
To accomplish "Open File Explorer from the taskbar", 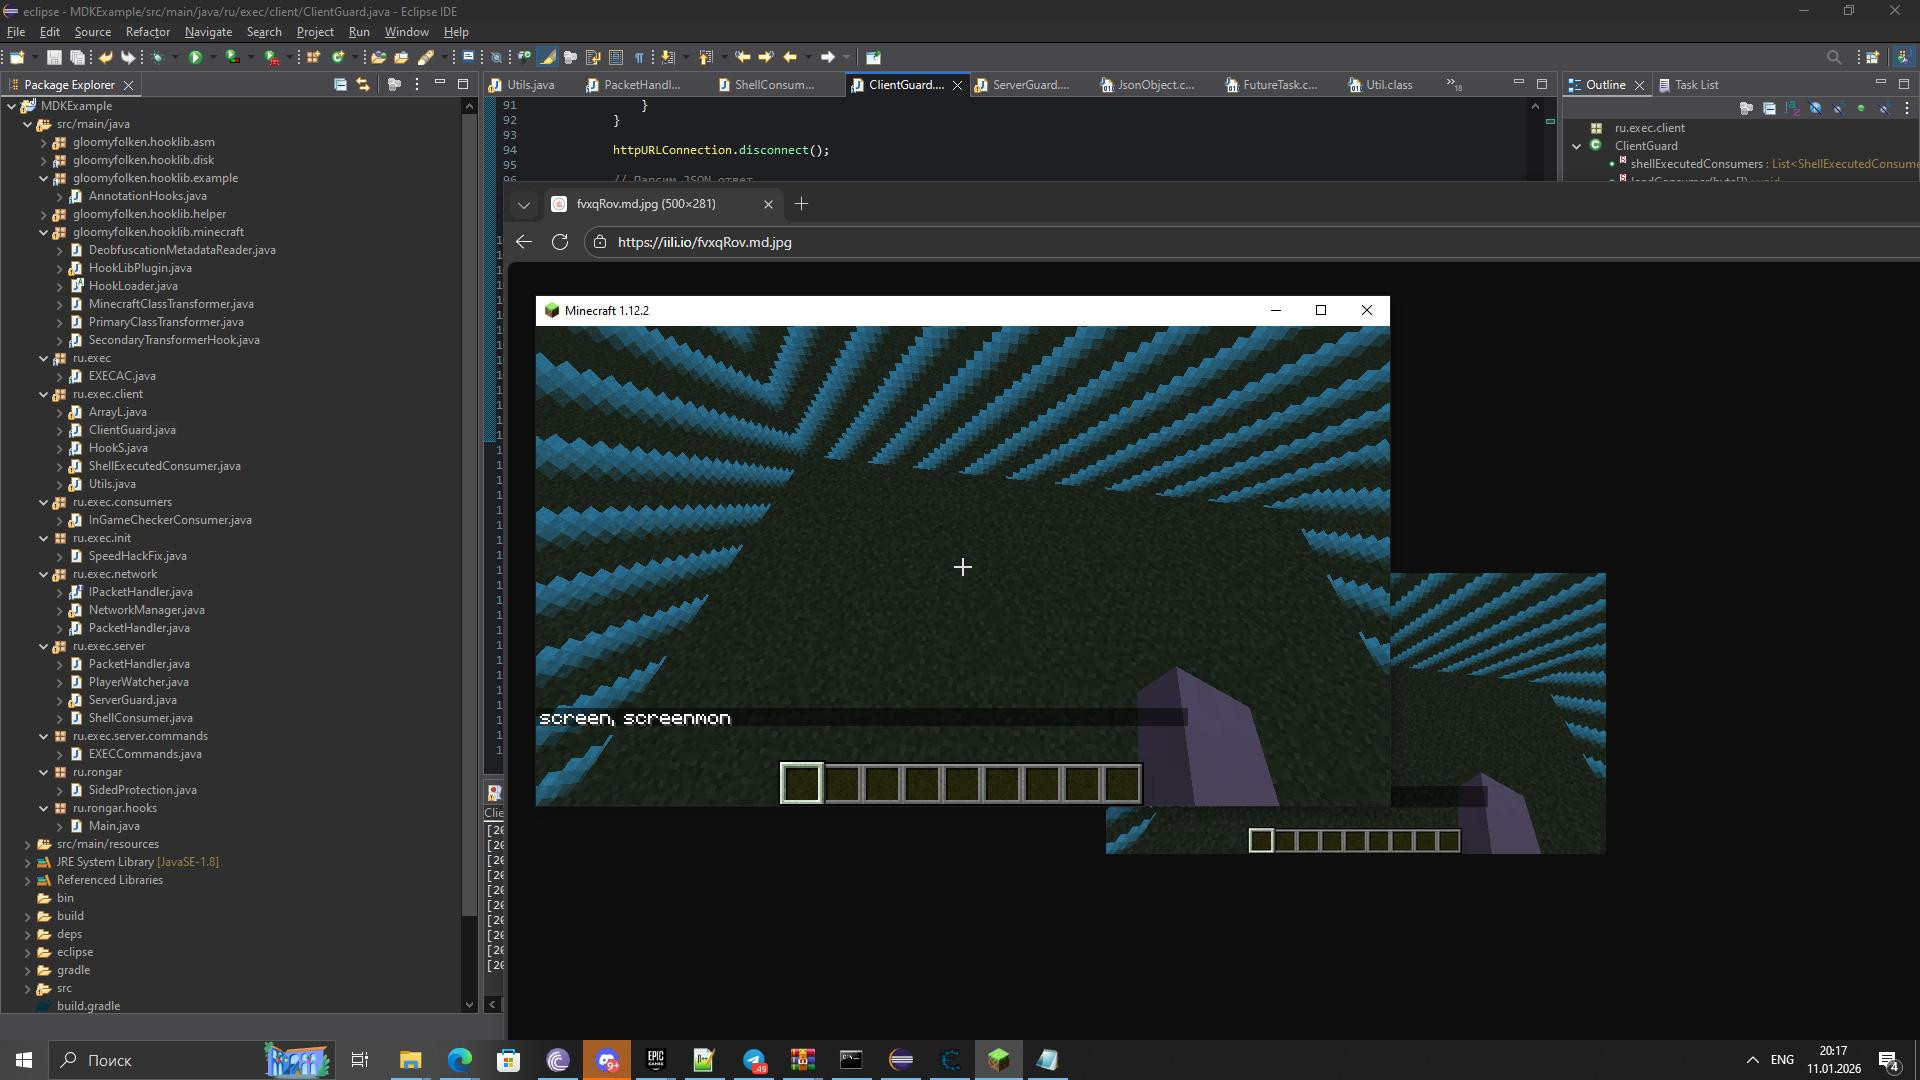I will pos(410,1060).
